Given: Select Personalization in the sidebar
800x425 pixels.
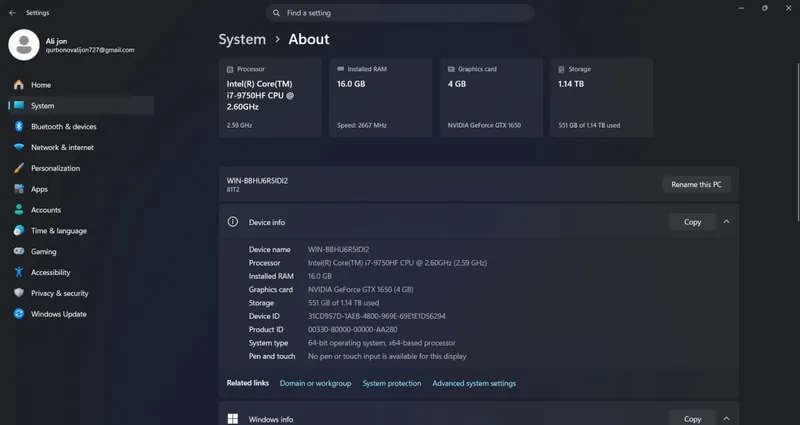Looking at the screenshot, I should (82, 168).
